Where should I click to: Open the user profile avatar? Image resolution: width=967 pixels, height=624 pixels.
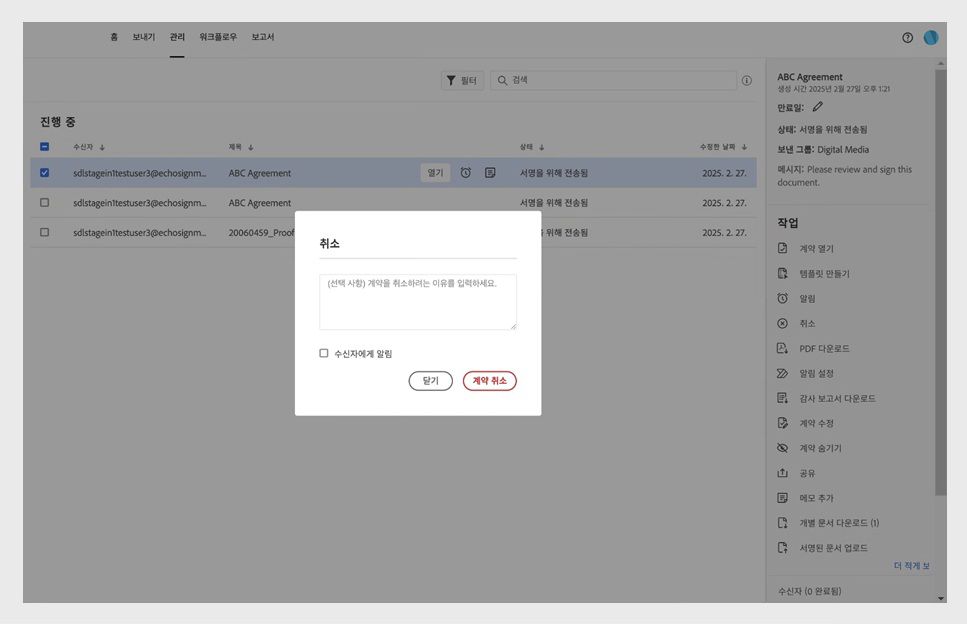point(931,38)
